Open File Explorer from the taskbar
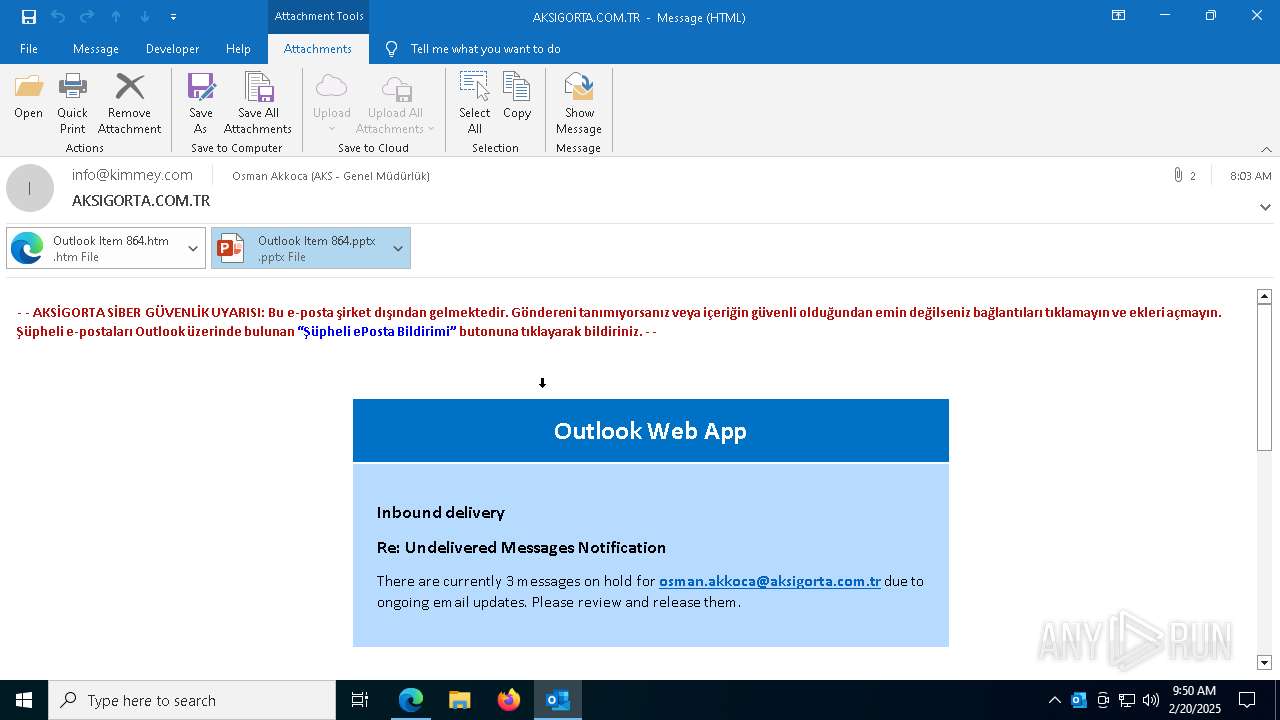This screenshot has width=1280, height=720. tap(460, 700)
